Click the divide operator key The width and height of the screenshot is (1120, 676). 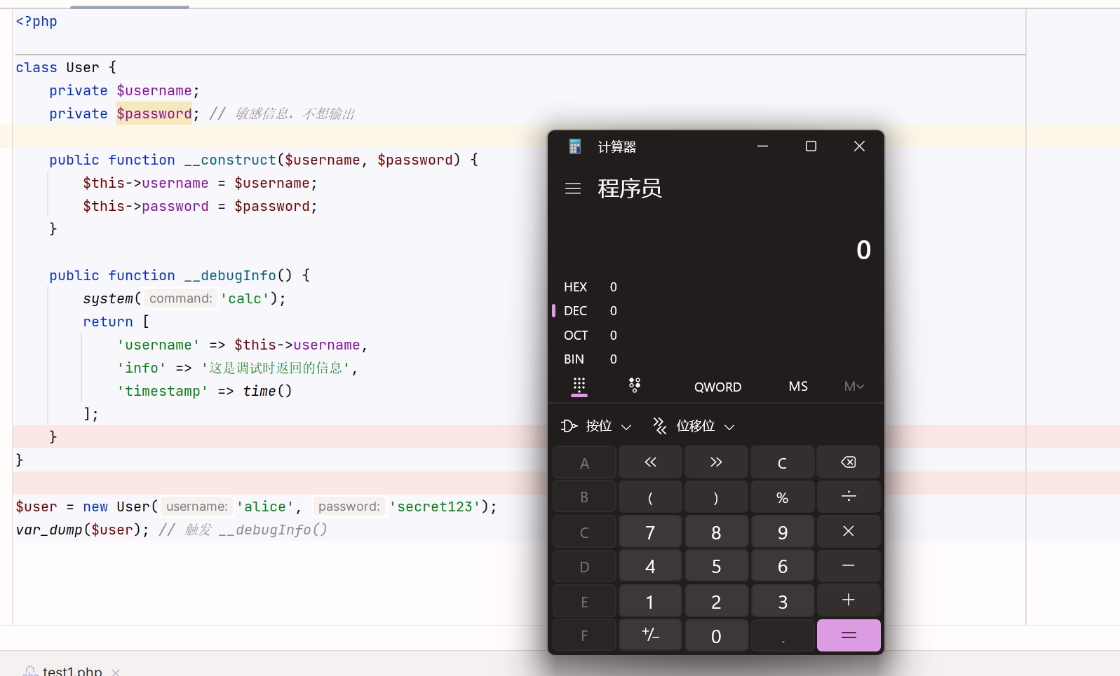tap(849, 497)
